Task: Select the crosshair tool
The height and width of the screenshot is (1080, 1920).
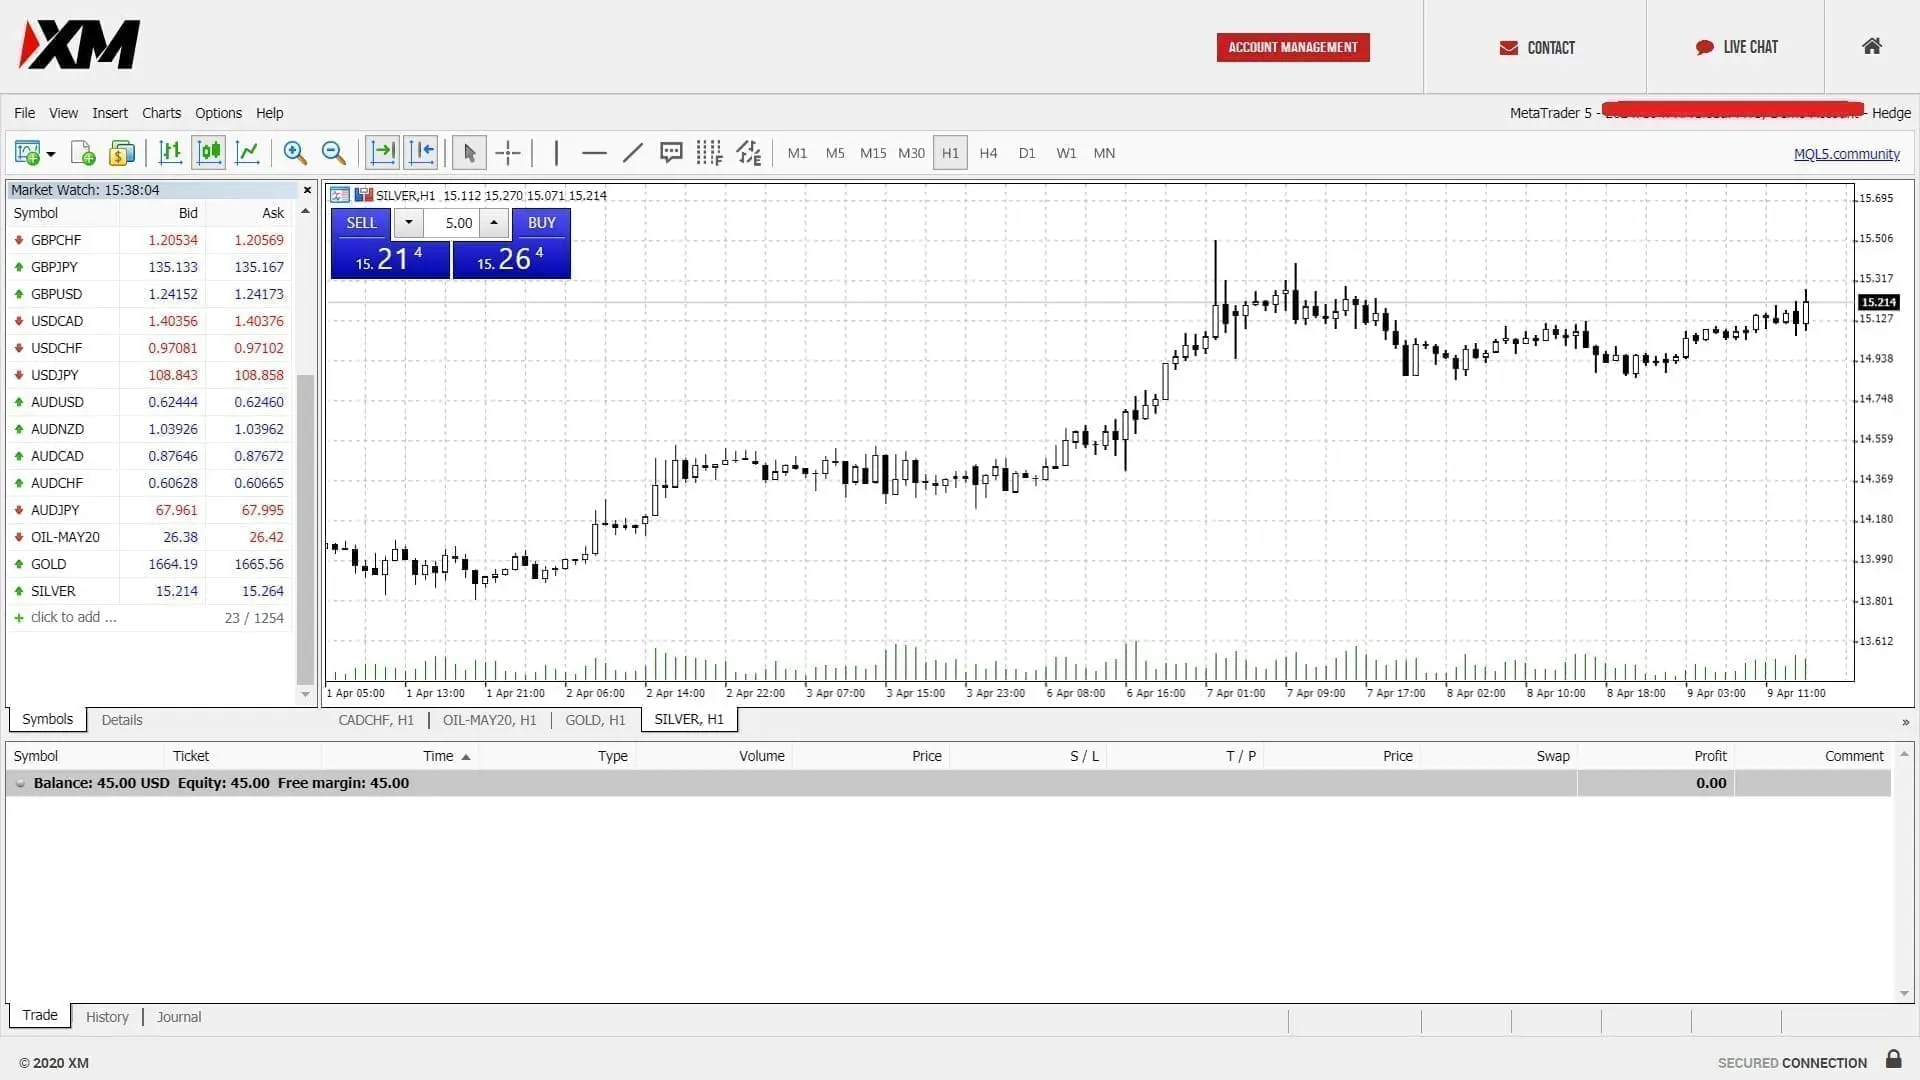Action: point(508,152)
